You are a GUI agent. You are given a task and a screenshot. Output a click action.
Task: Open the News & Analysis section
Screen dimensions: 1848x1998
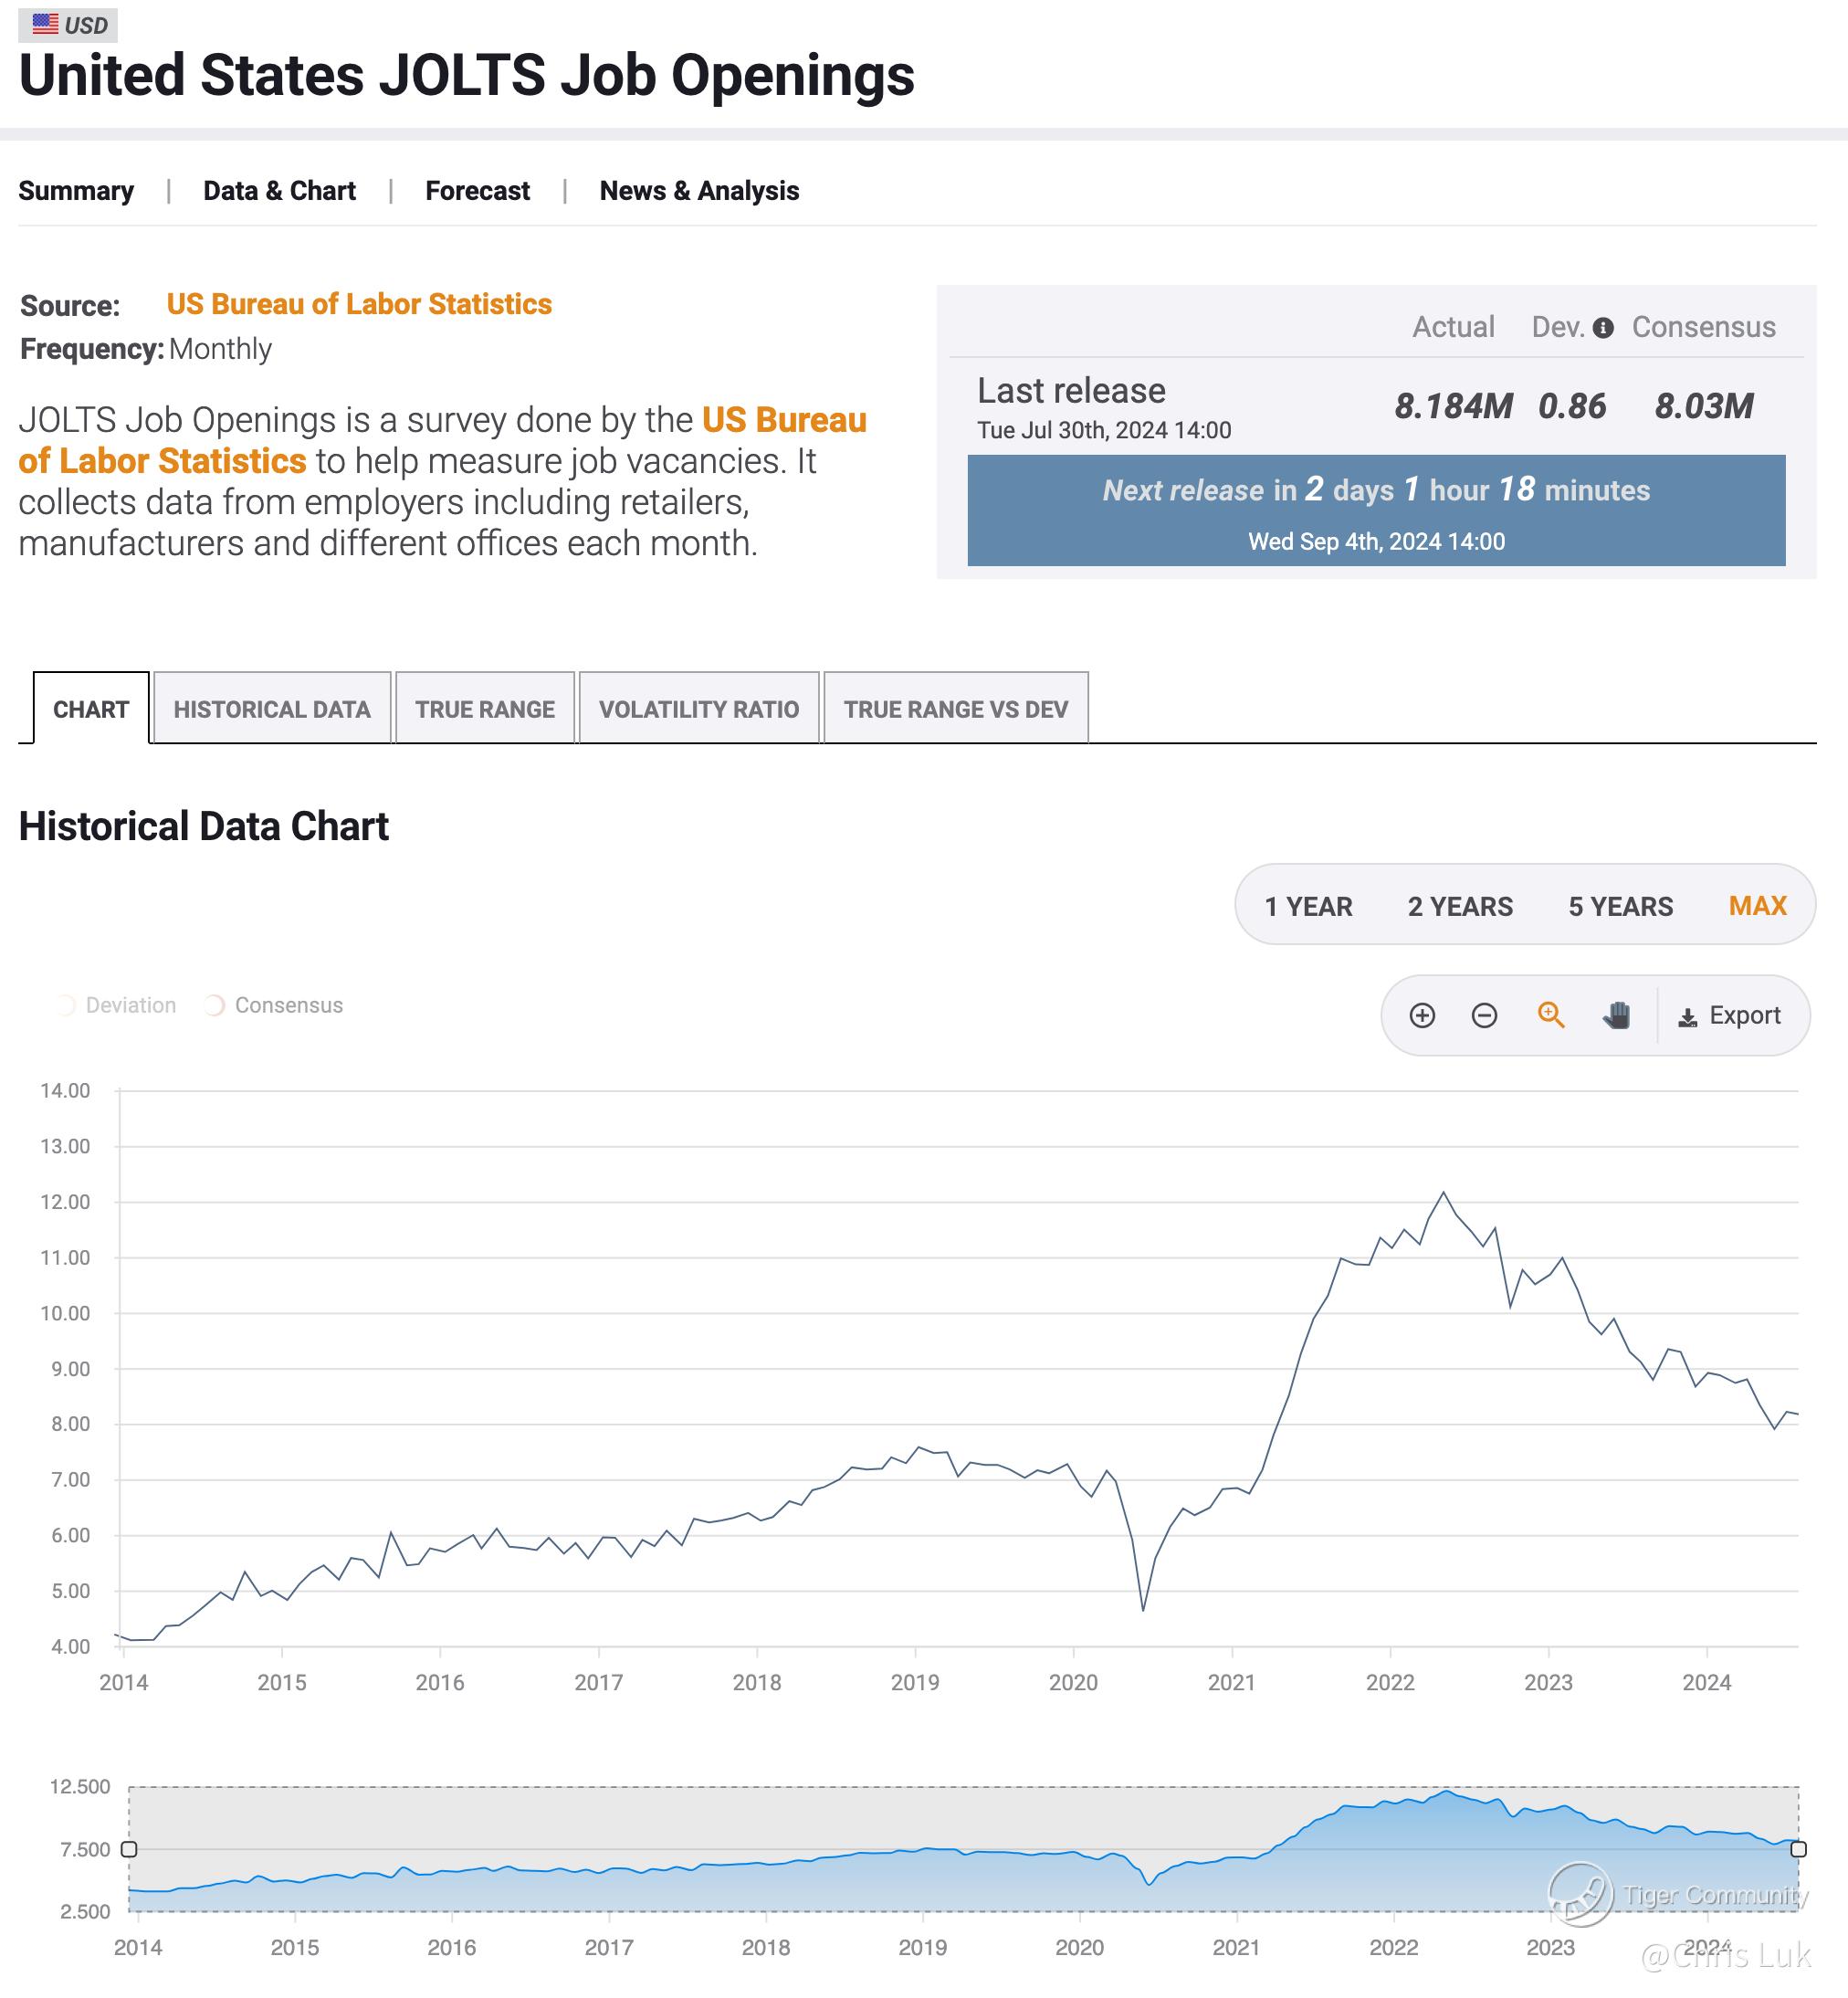(699, 191)
